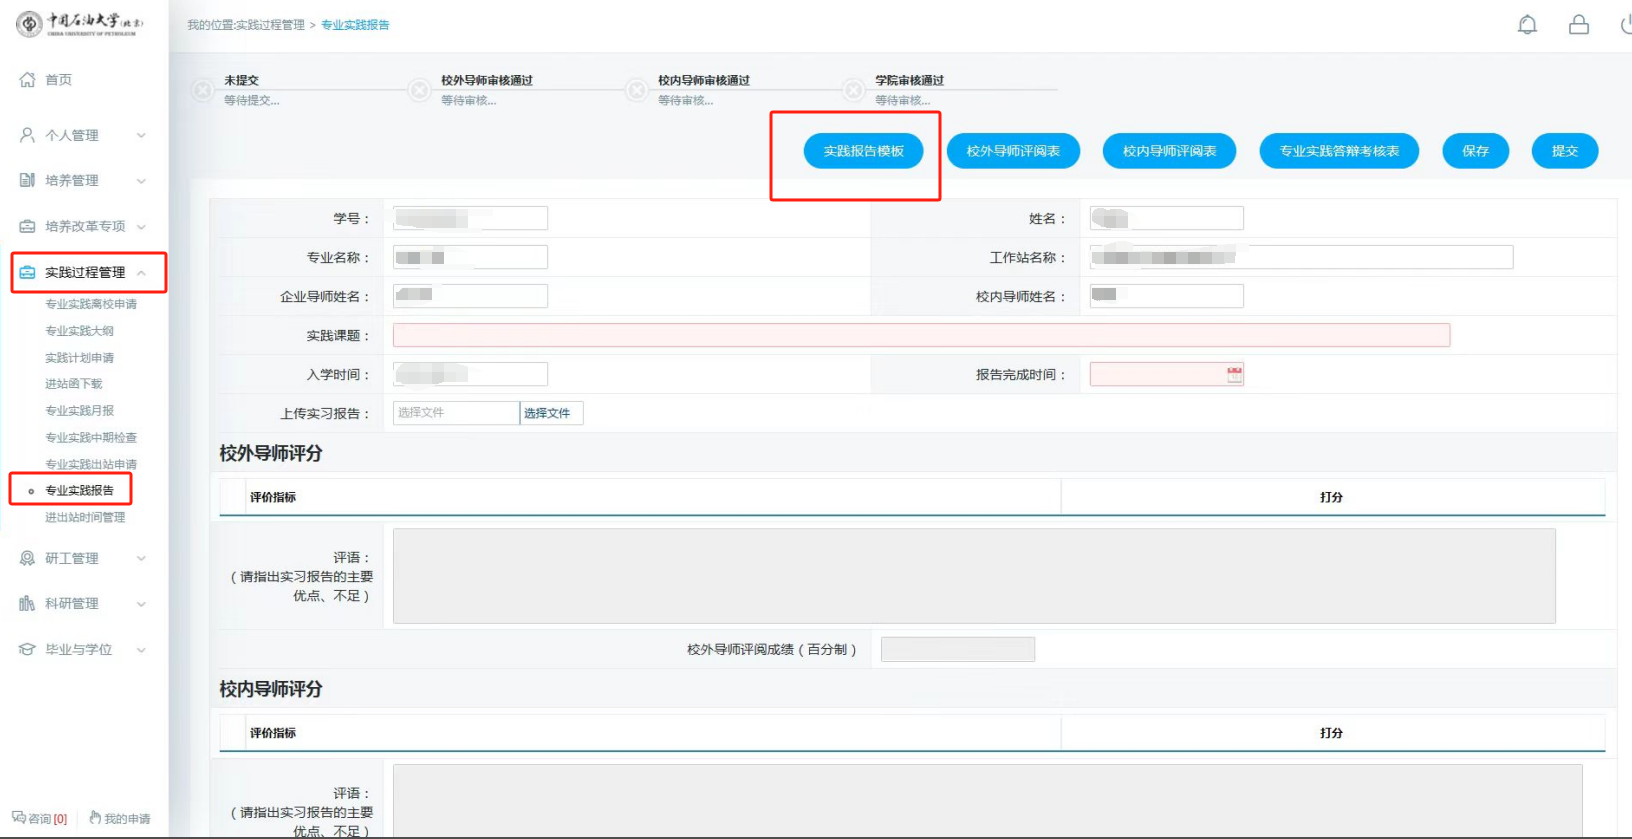Open 专业实践月报 in sidebar
The height and width of the screenshot is (839, 1632).
tap(80, 411)
